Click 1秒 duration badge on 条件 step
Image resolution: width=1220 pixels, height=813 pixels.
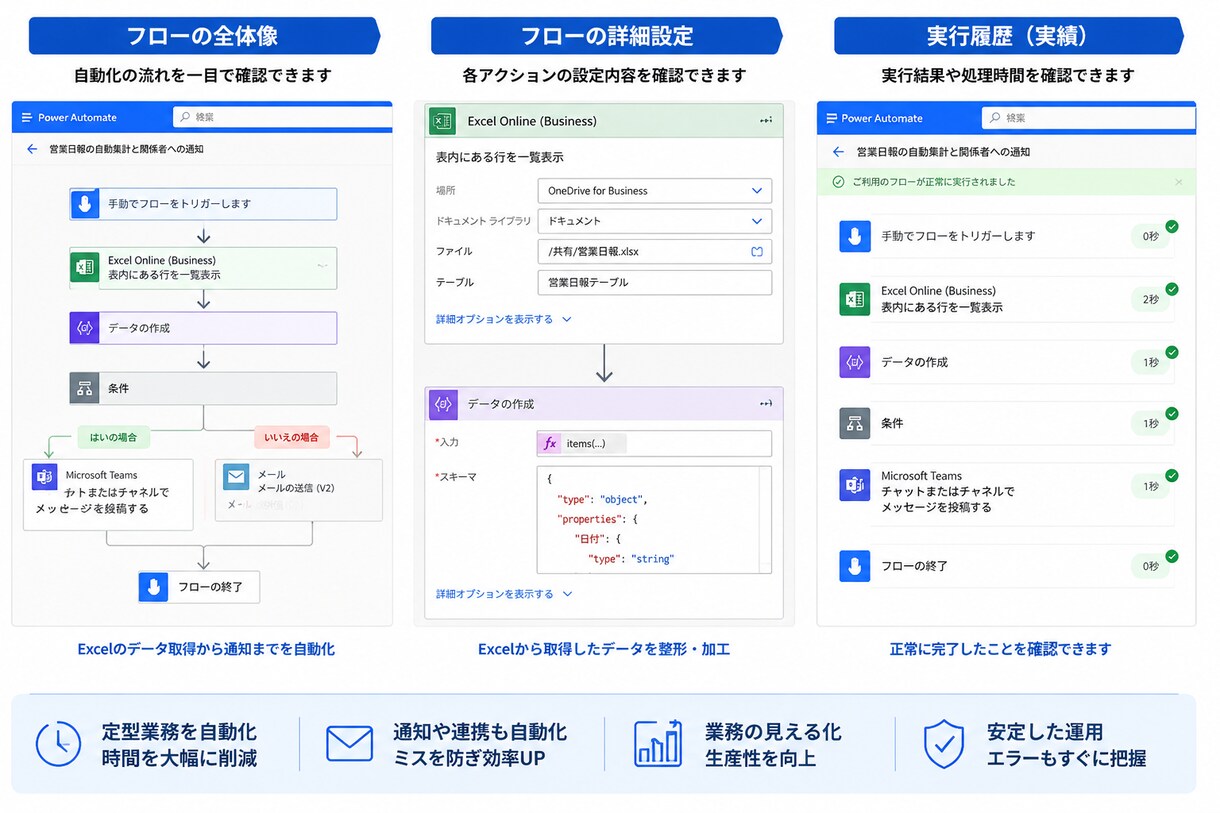1151,424
